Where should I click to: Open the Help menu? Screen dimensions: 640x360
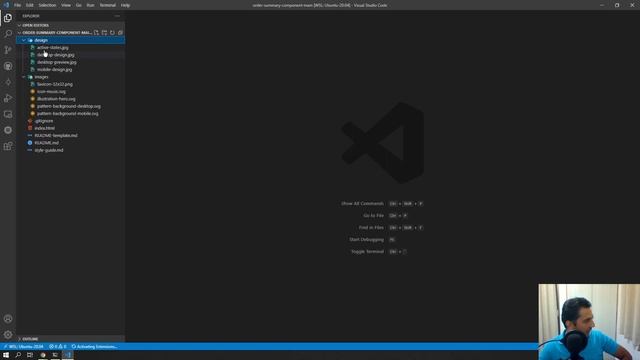[x=125, y=5]
